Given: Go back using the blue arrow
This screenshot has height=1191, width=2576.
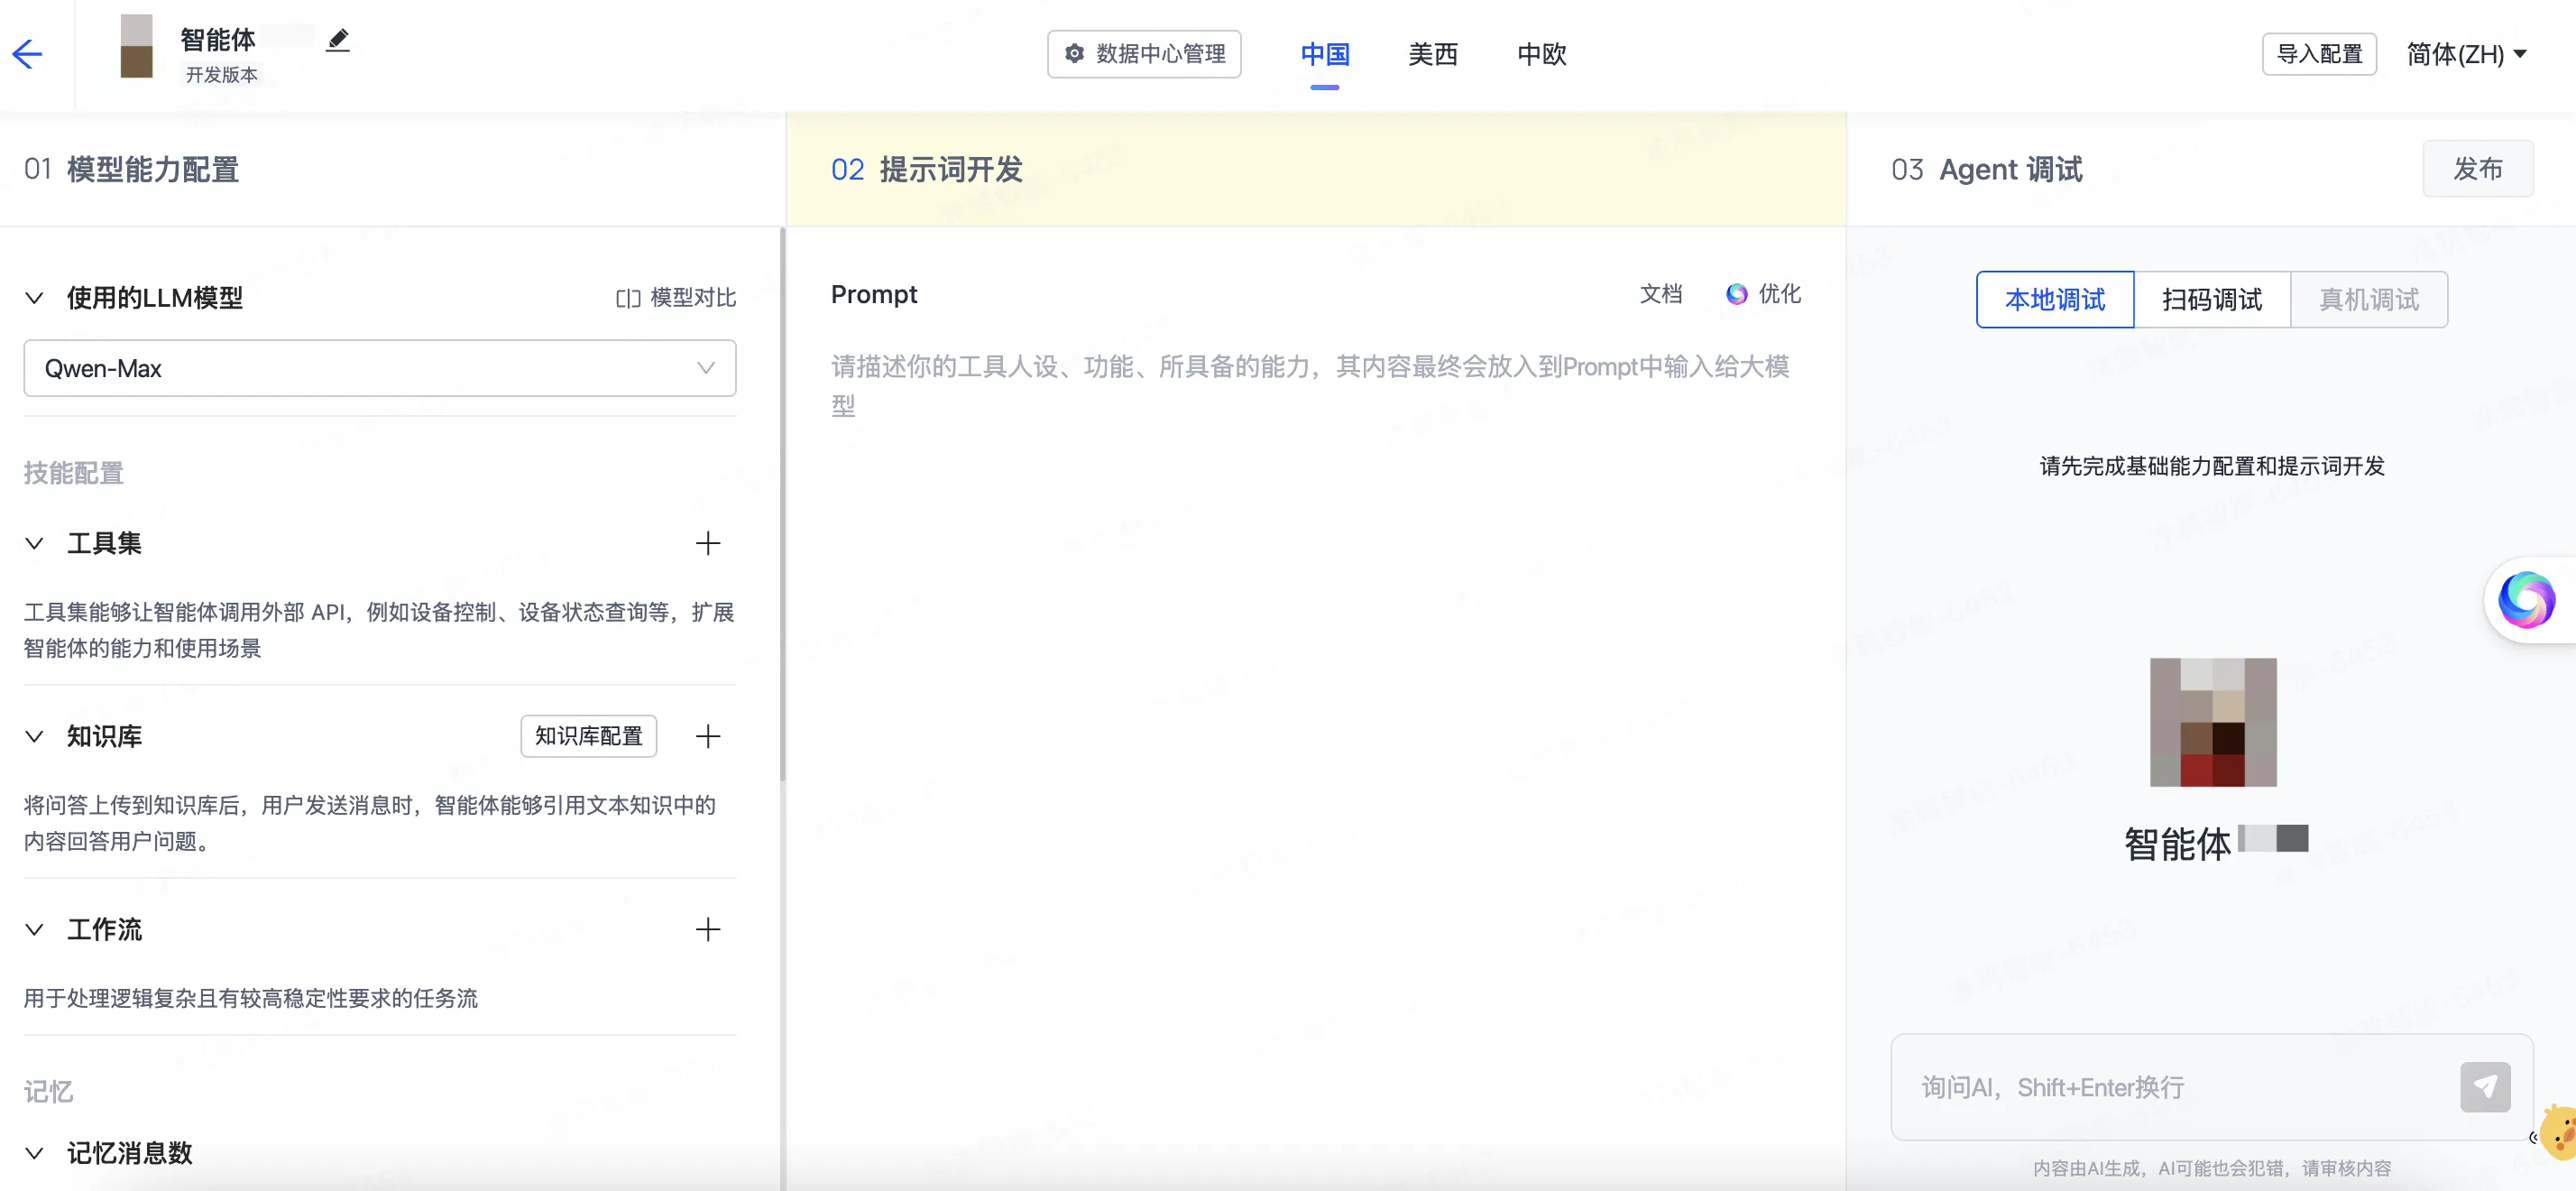Looking at the screenshot, I should [27, 53].
